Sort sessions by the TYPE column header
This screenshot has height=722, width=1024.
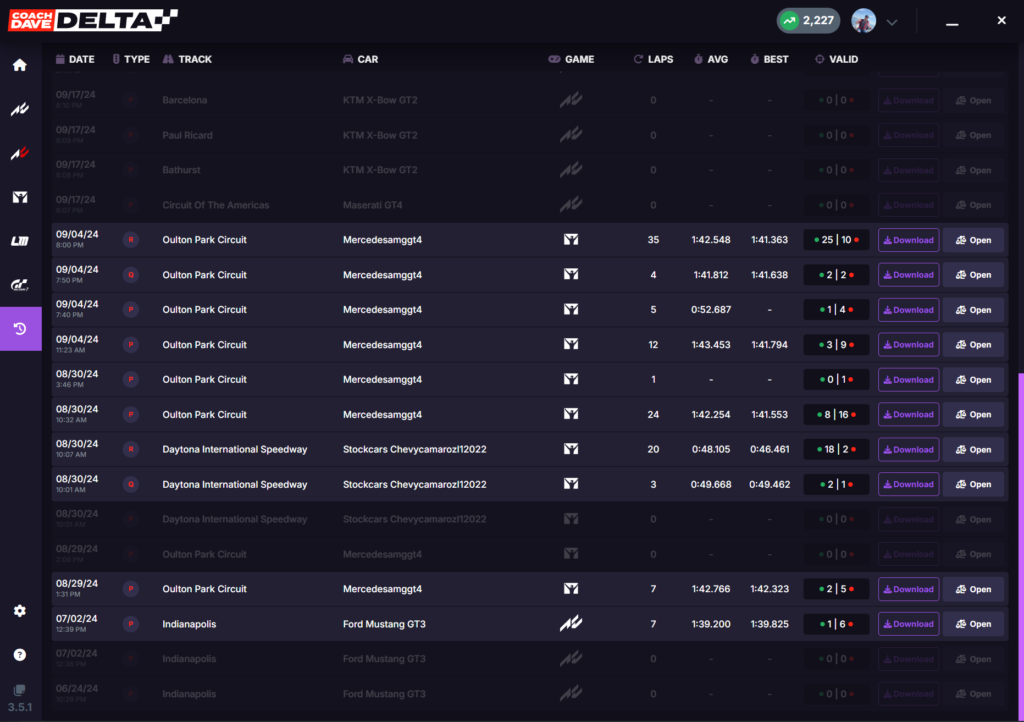click(131, 59)
